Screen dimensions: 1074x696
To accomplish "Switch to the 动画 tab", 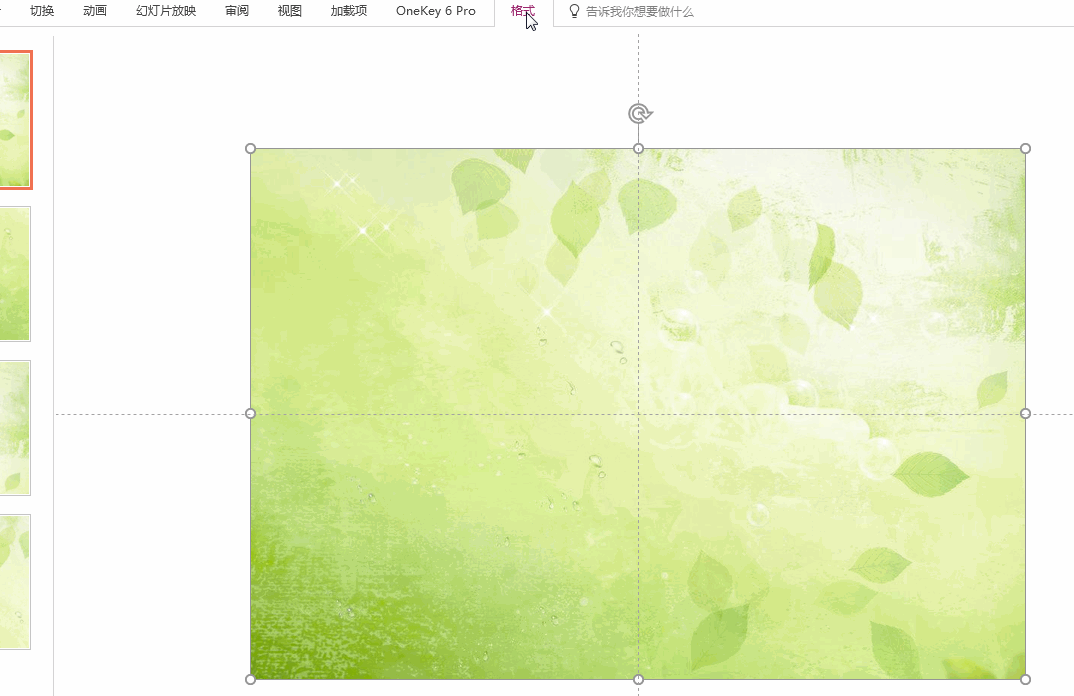I will [95, 11].
